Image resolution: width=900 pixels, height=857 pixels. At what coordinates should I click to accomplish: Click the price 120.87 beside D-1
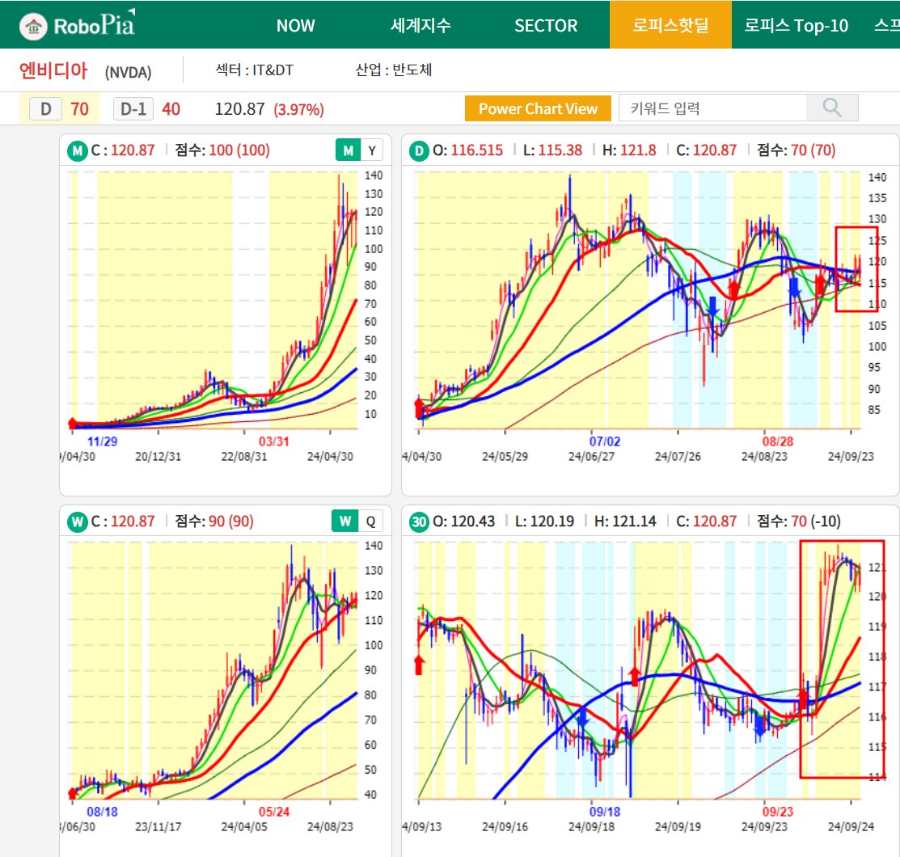coord(239,109)
